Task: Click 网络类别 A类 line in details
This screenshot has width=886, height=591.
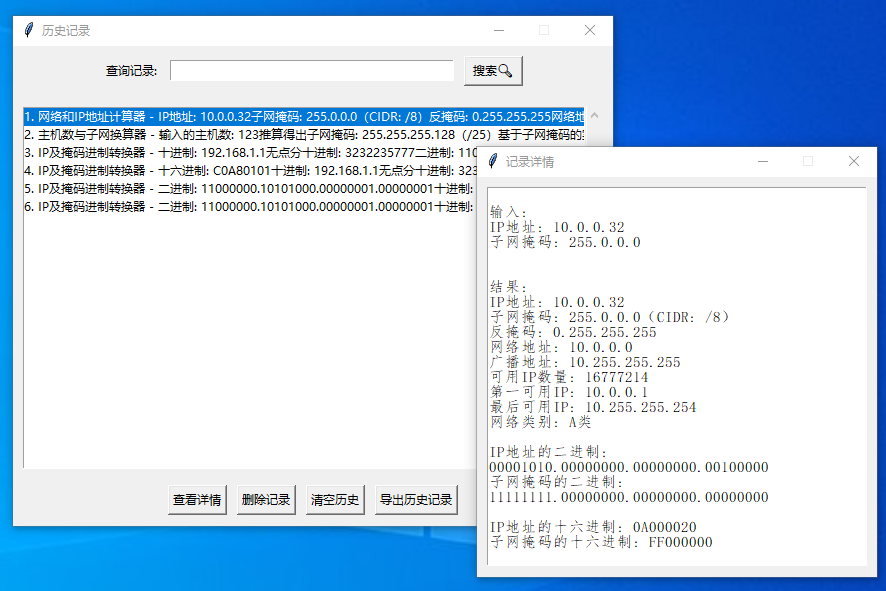Action: 540,422
